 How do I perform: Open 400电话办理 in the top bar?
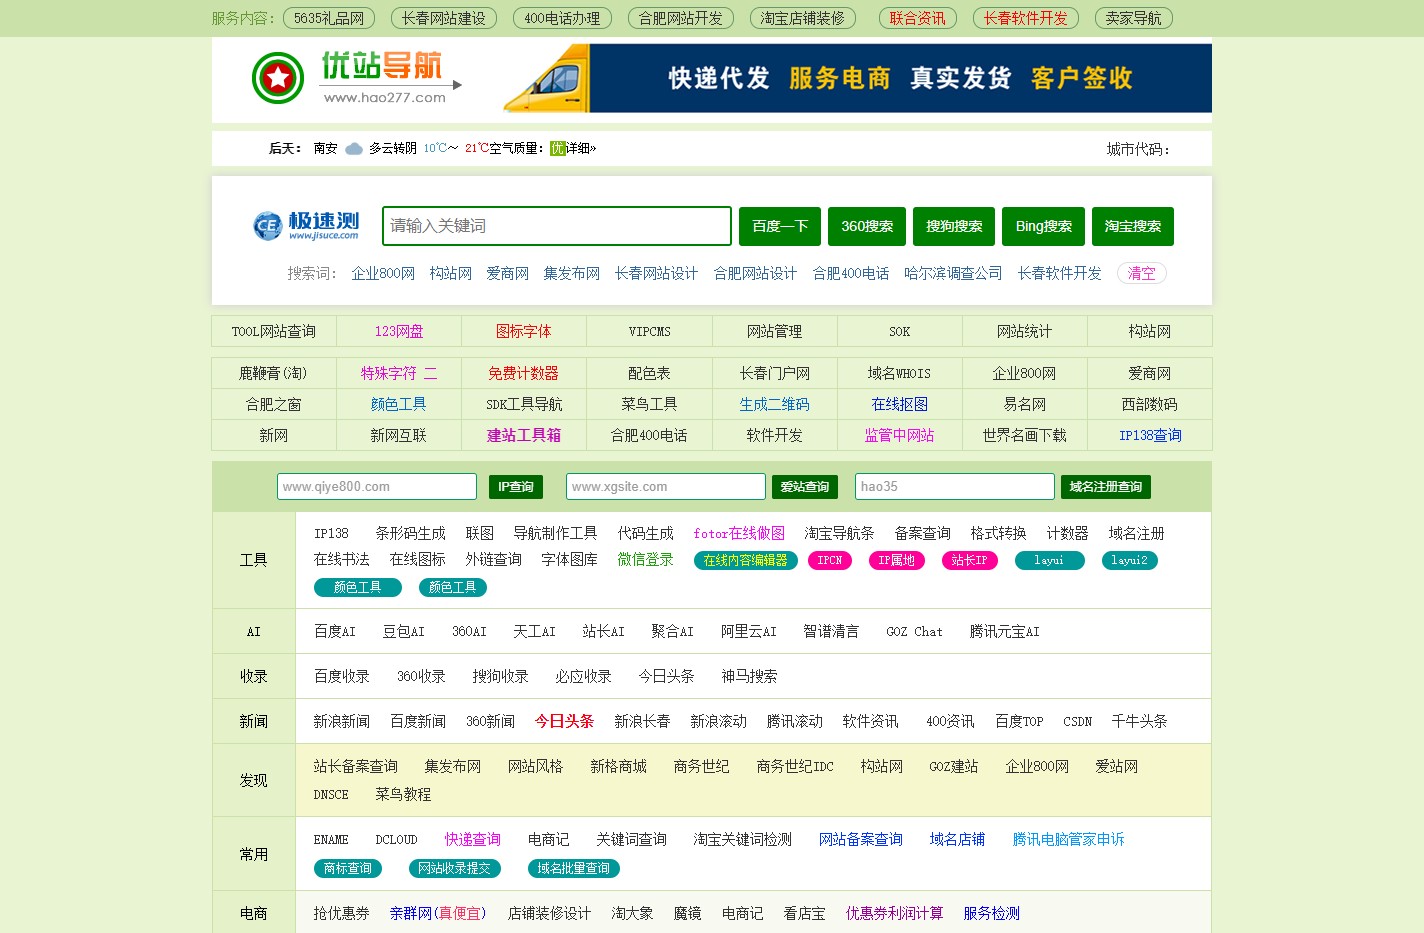click(562, 18)
